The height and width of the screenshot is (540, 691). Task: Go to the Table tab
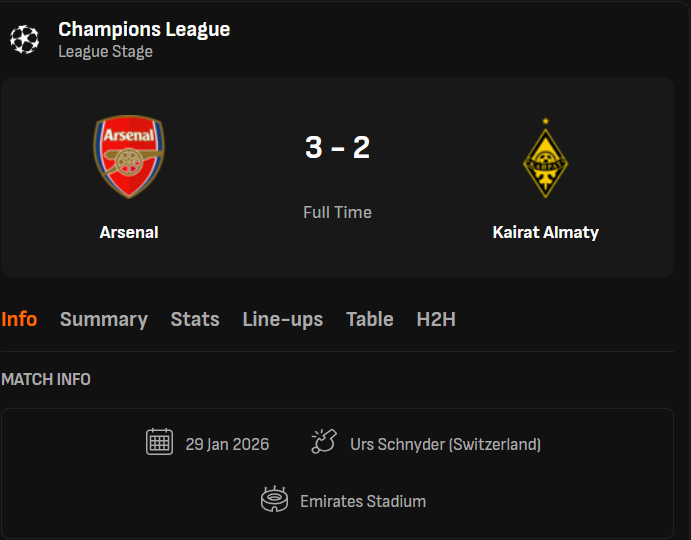click(369, 319)
